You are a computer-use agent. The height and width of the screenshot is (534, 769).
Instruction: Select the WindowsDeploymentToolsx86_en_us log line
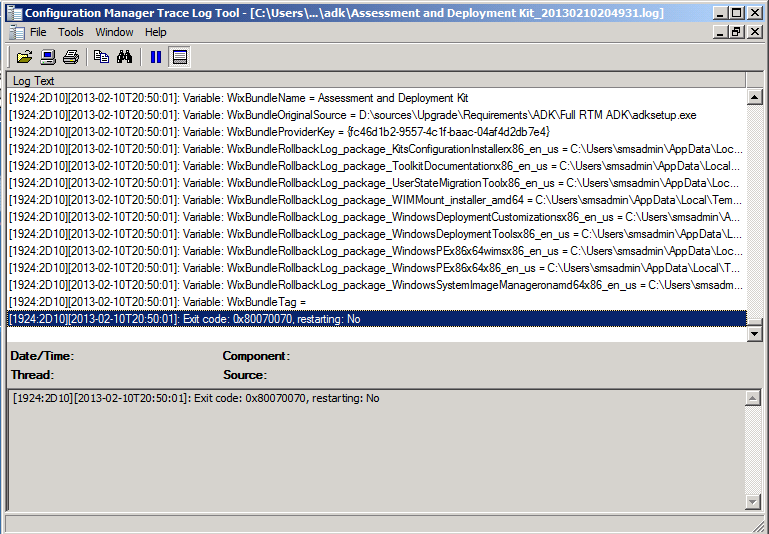click(x=377, y=234)
